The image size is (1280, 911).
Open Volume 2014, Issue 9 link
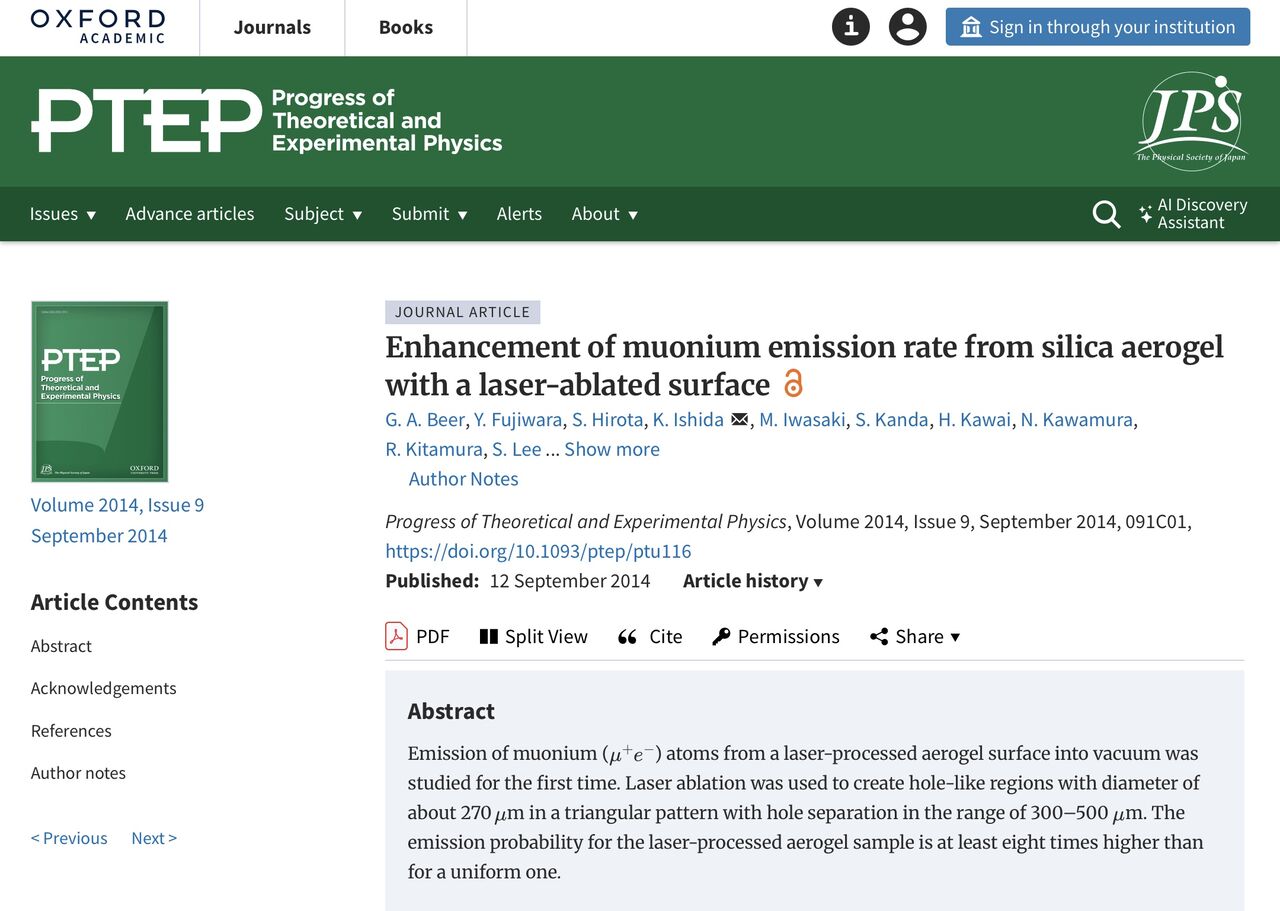click(x=117, y=505)
